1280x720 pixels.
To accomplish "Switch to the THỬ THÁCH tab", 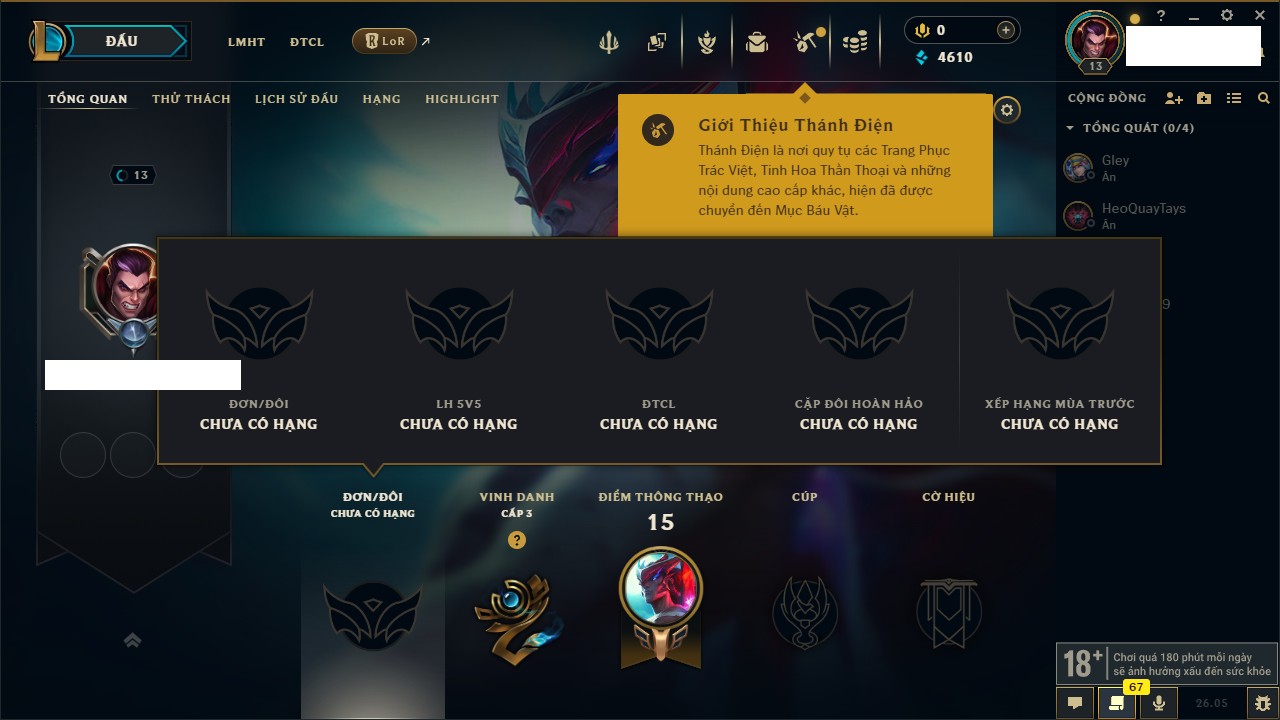I will click(191, 99).
